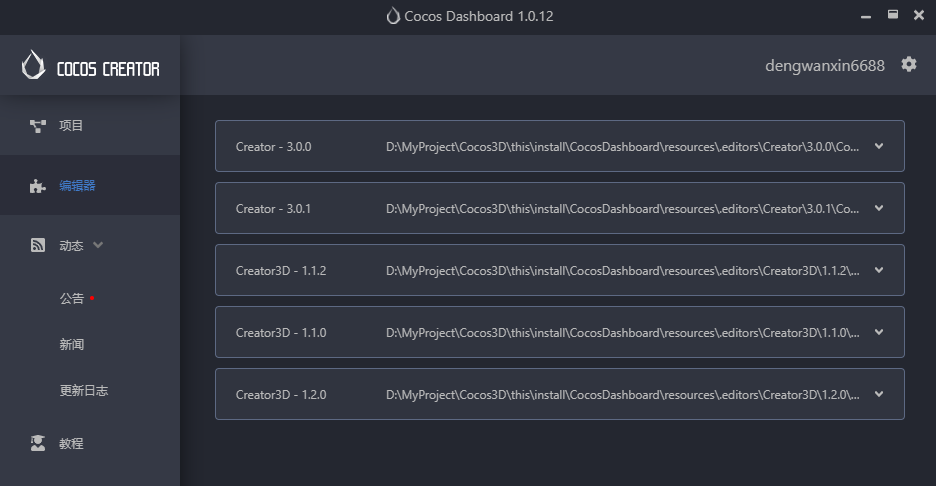Click the news feed RSS icon

pyautogui.click(x=38, y=245)
